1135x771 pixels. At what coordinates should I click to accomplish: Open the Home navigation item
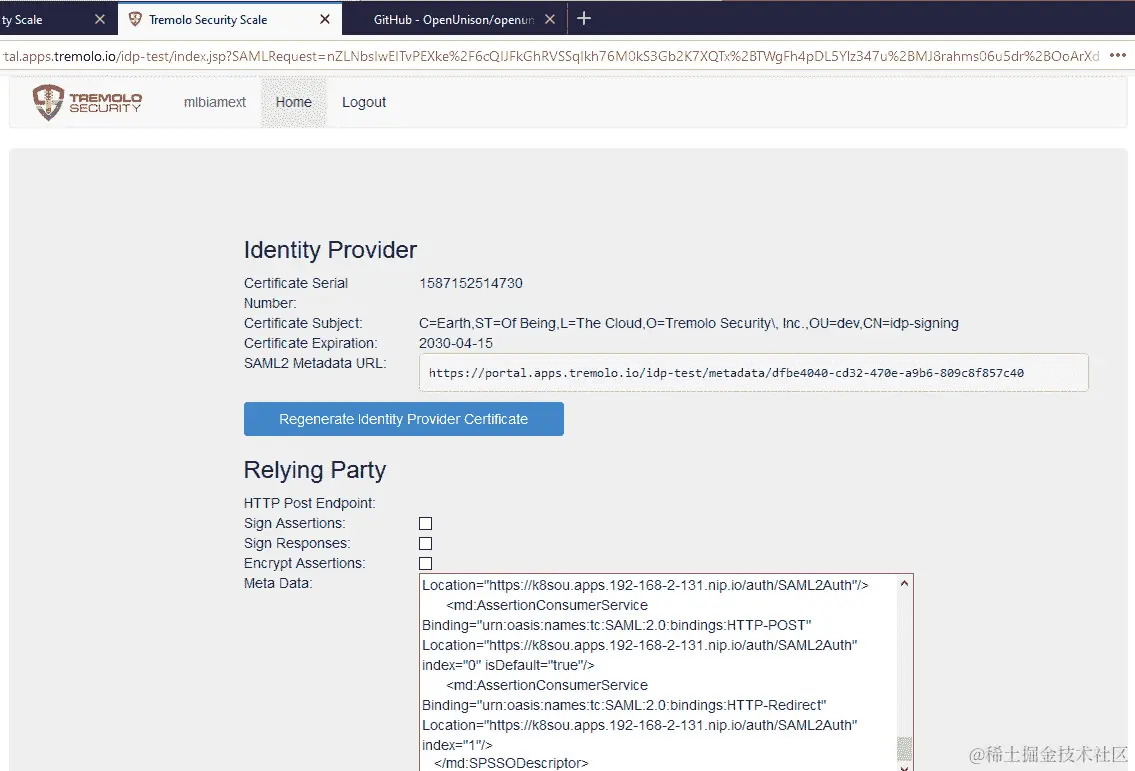point(293,102)
